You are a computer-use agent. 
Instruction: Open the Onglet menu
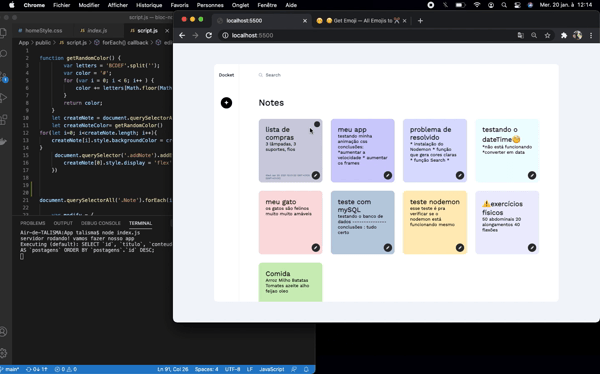click(240, 5)
